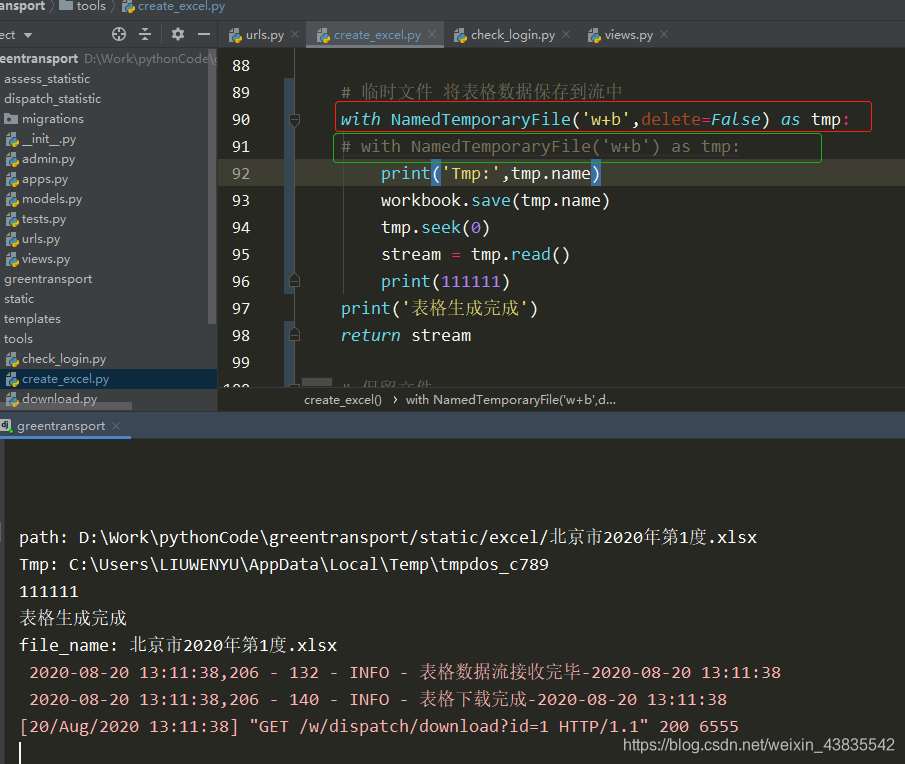
Task: Select the dispatch_statistic folder in tree
Action: [53, 99]
